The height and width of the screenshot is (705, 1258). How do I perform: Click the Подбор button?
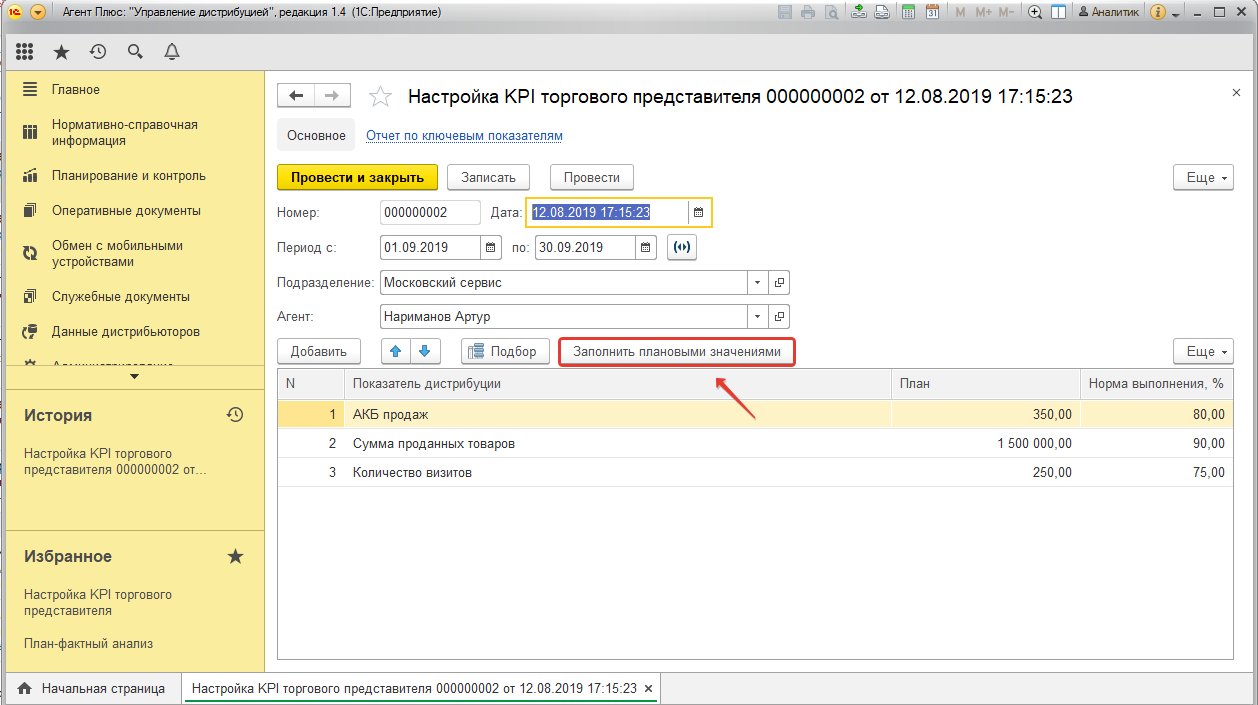[505, 351]
